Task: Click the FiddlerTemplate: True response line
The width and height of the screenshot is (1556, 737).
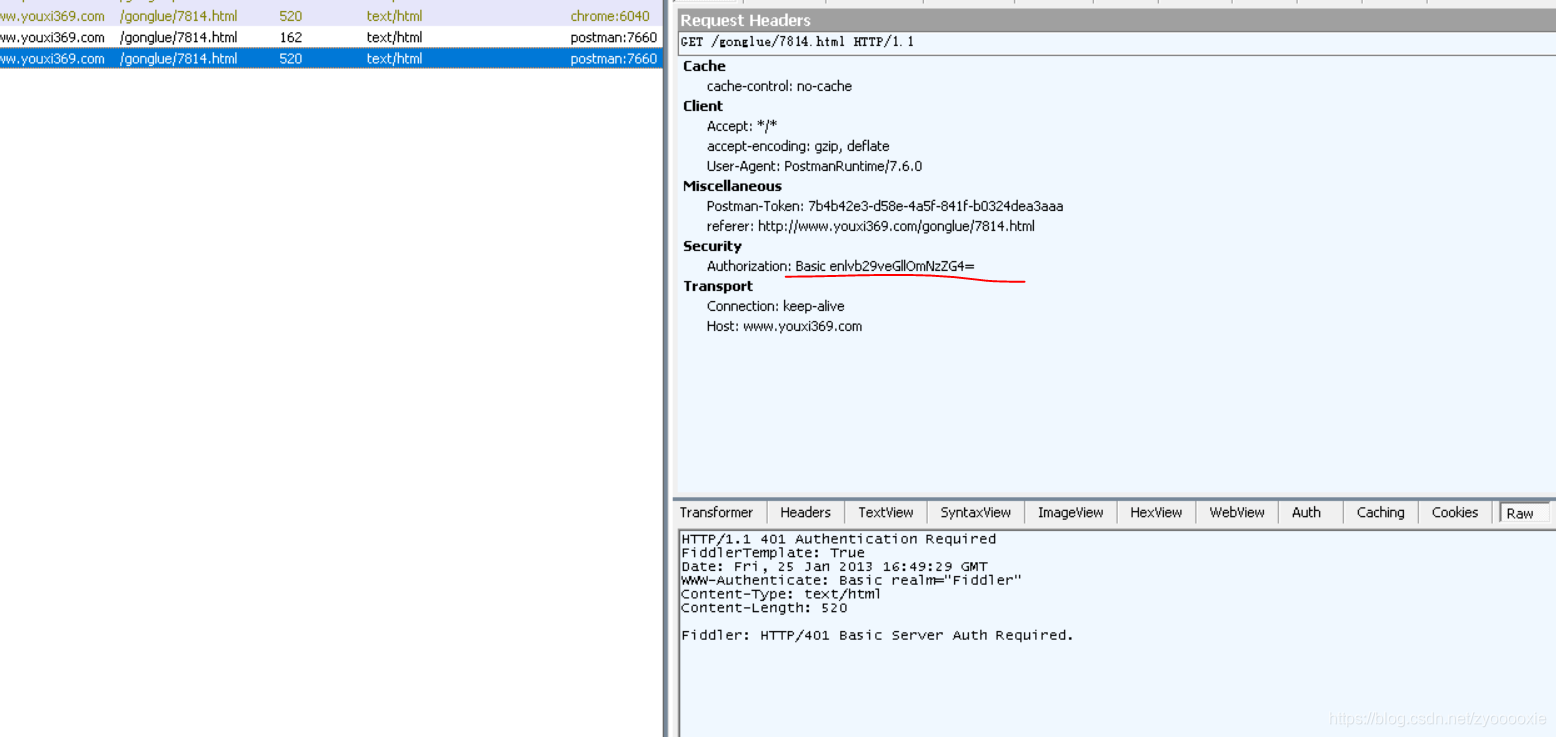Action: tap(773, 553)
